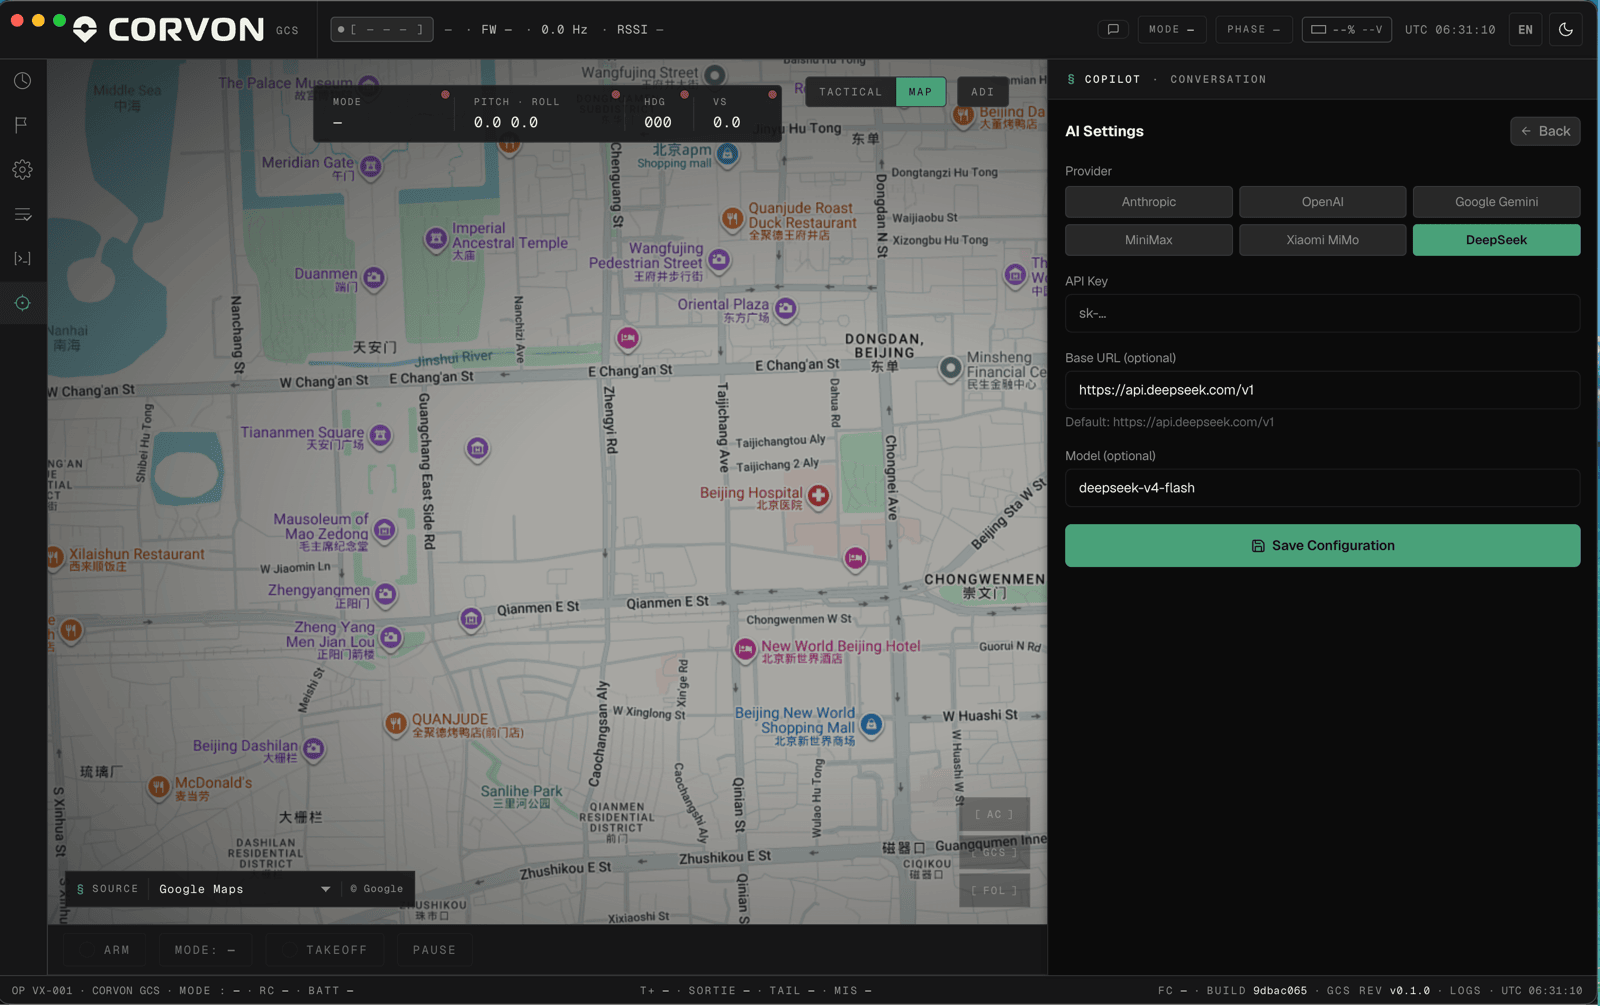Click the Zhengyangmen map marker

pos(386,595)
